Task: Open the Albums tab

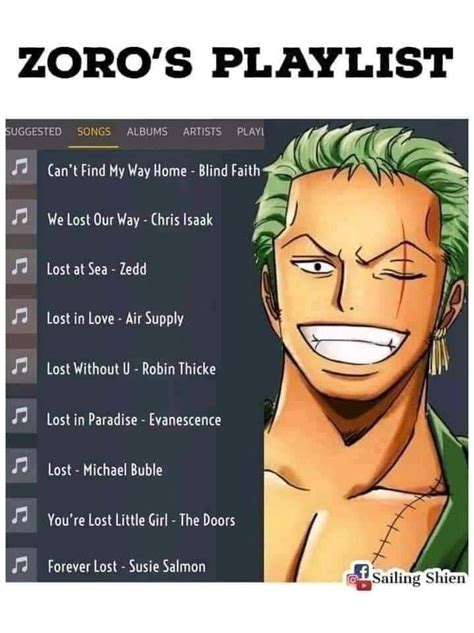Action: [x=147, y=132]
